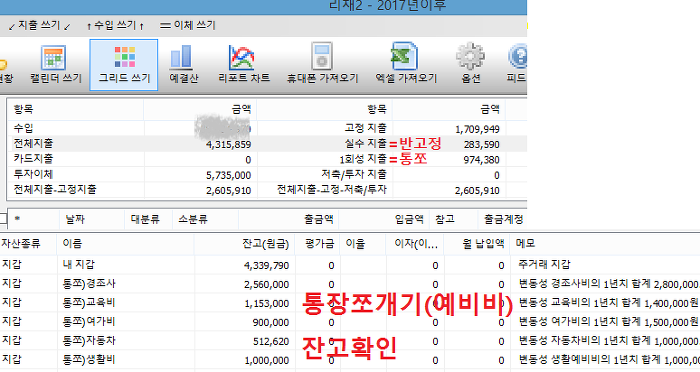Viewport: 700px width, 372px height.
Task: Click 고정 지출 amount 1,709,949
Action: [x=477, y=130]
